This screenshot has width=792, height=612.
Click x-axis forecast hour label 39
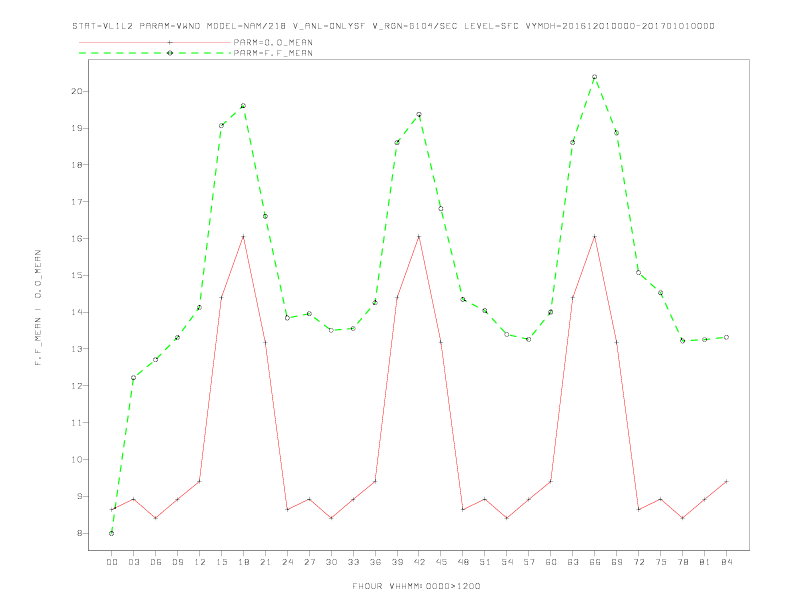coord(397,562)
